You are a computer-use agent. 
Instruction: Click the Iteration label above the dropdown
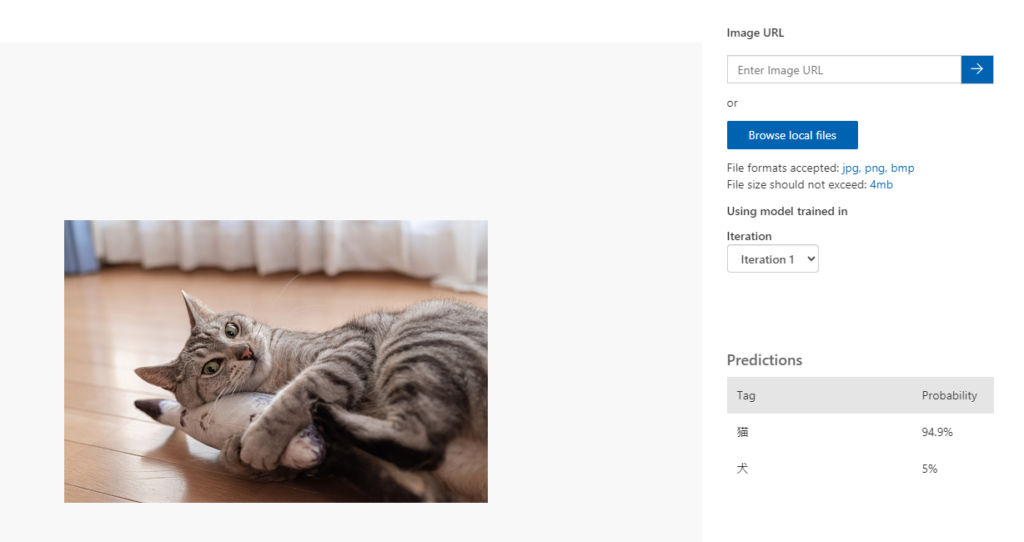coord(749,236)
